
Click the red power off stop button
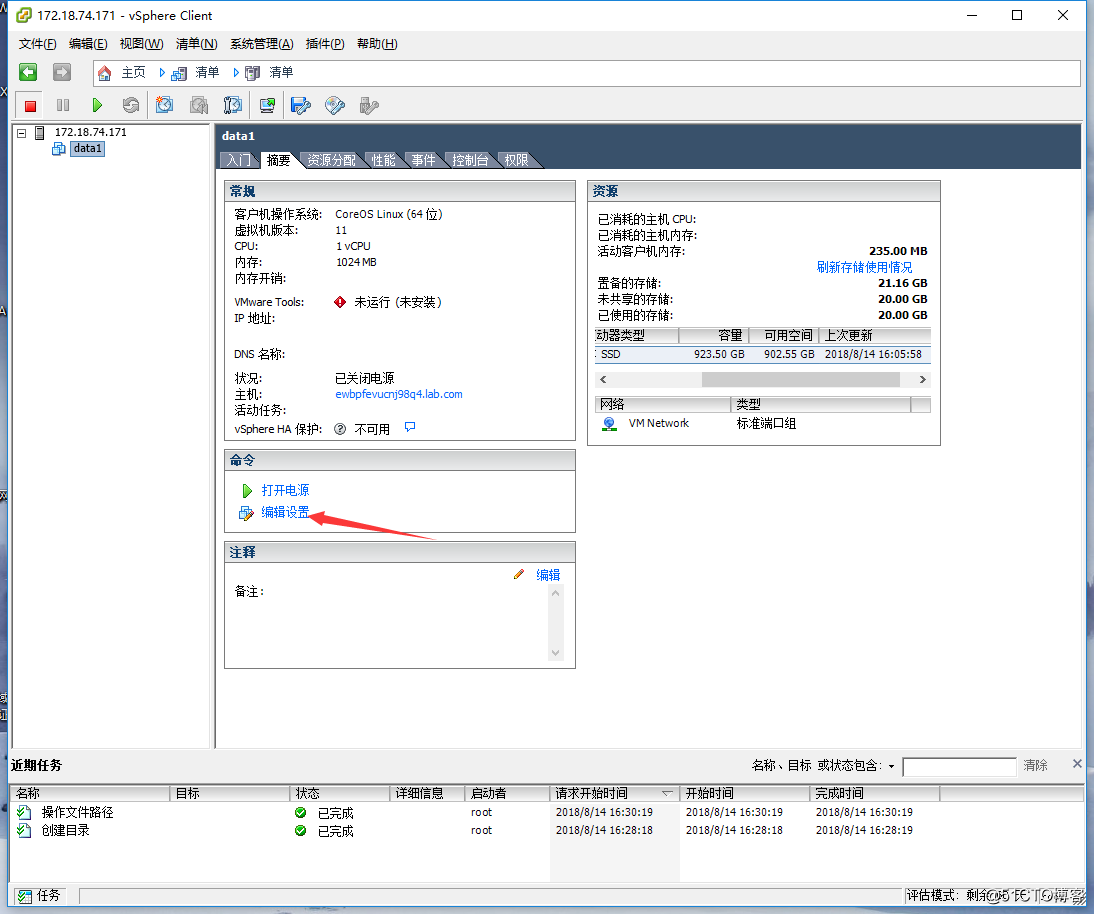pos(30,105)
